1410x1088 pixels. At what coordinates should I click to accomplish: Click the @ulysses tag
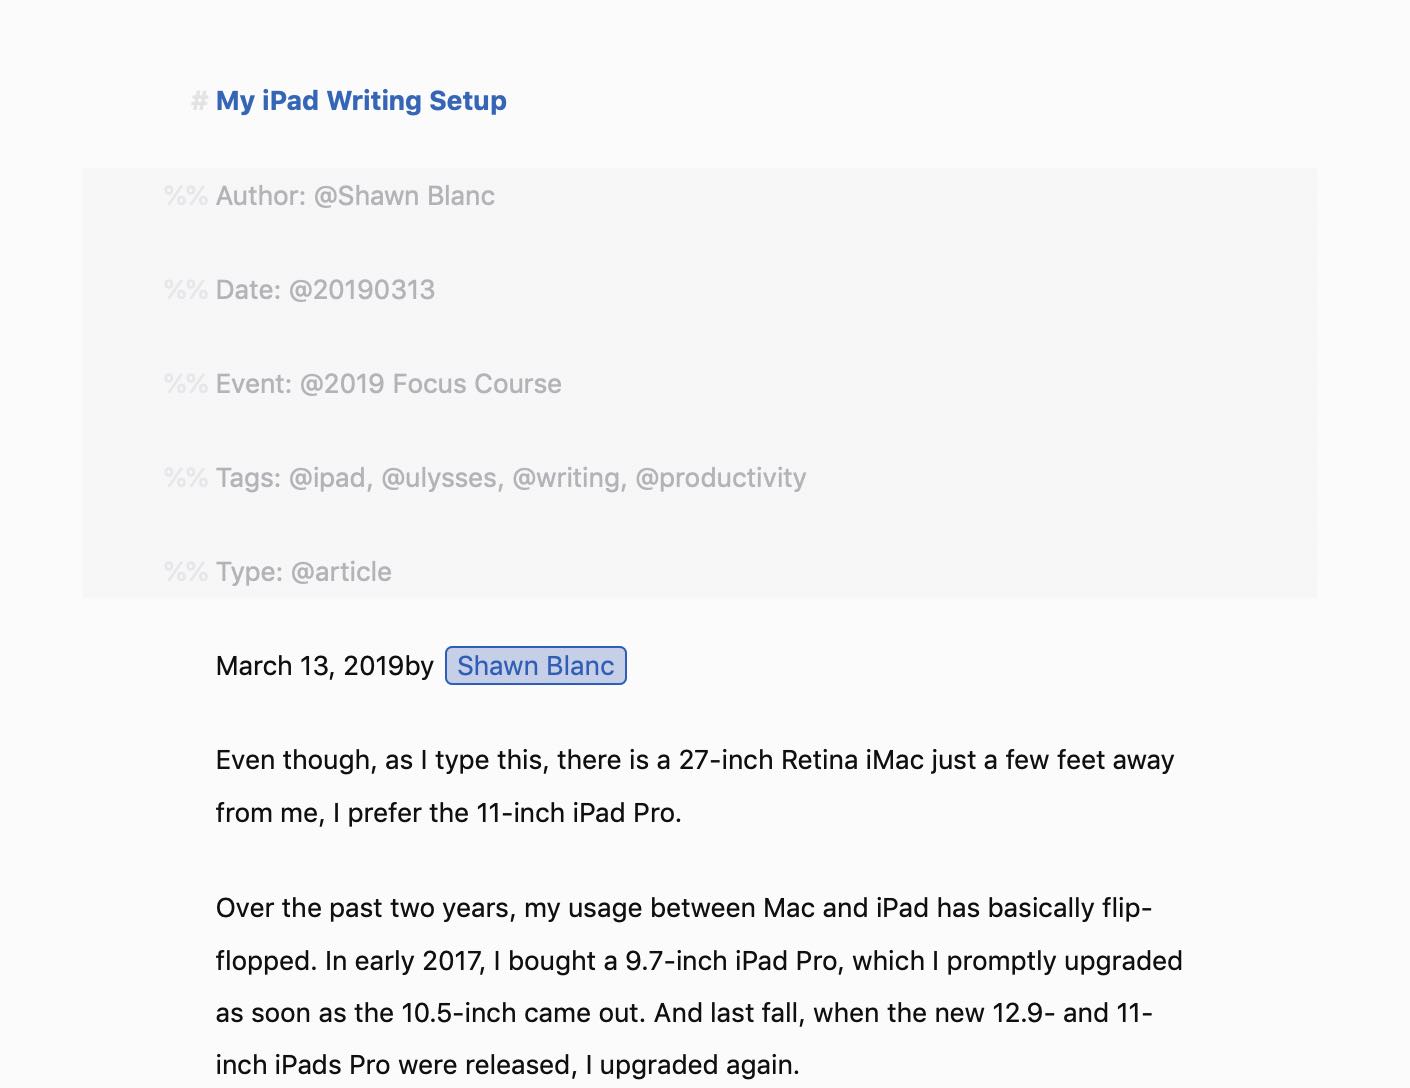click(439, 478)
